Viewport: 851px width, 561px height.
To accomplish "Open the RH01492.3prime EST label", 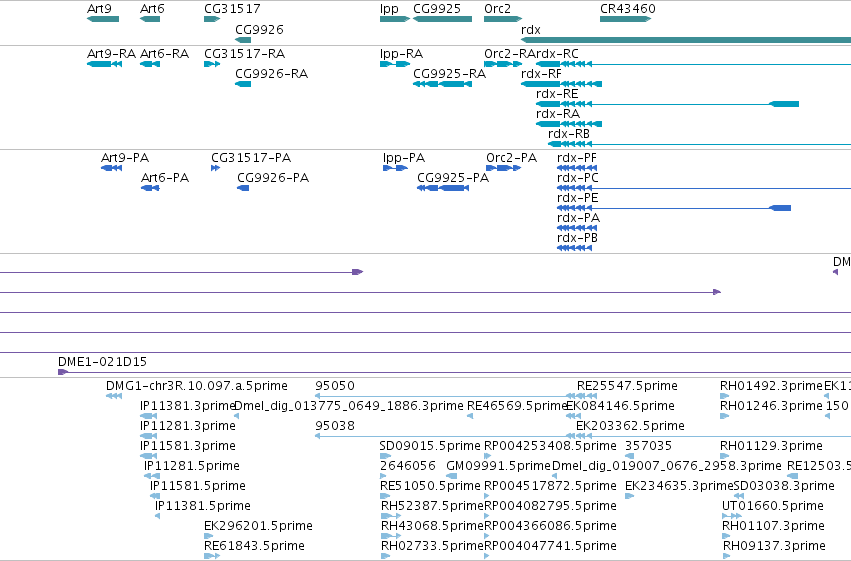I will pyautogui.click(x=772, y=386).
